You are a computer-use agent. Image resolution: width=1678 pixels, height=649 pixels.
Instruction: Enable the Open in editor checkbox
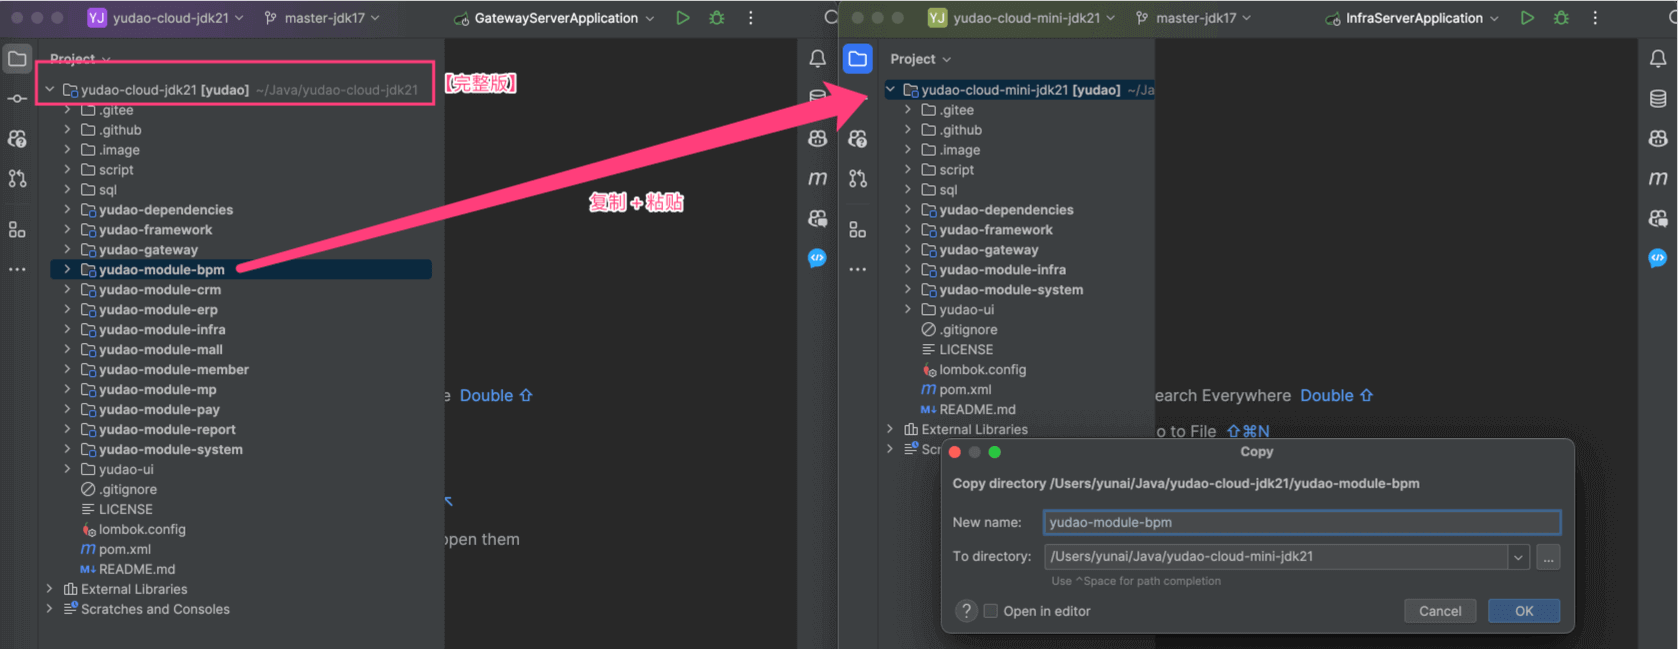(x=991, y=611)
